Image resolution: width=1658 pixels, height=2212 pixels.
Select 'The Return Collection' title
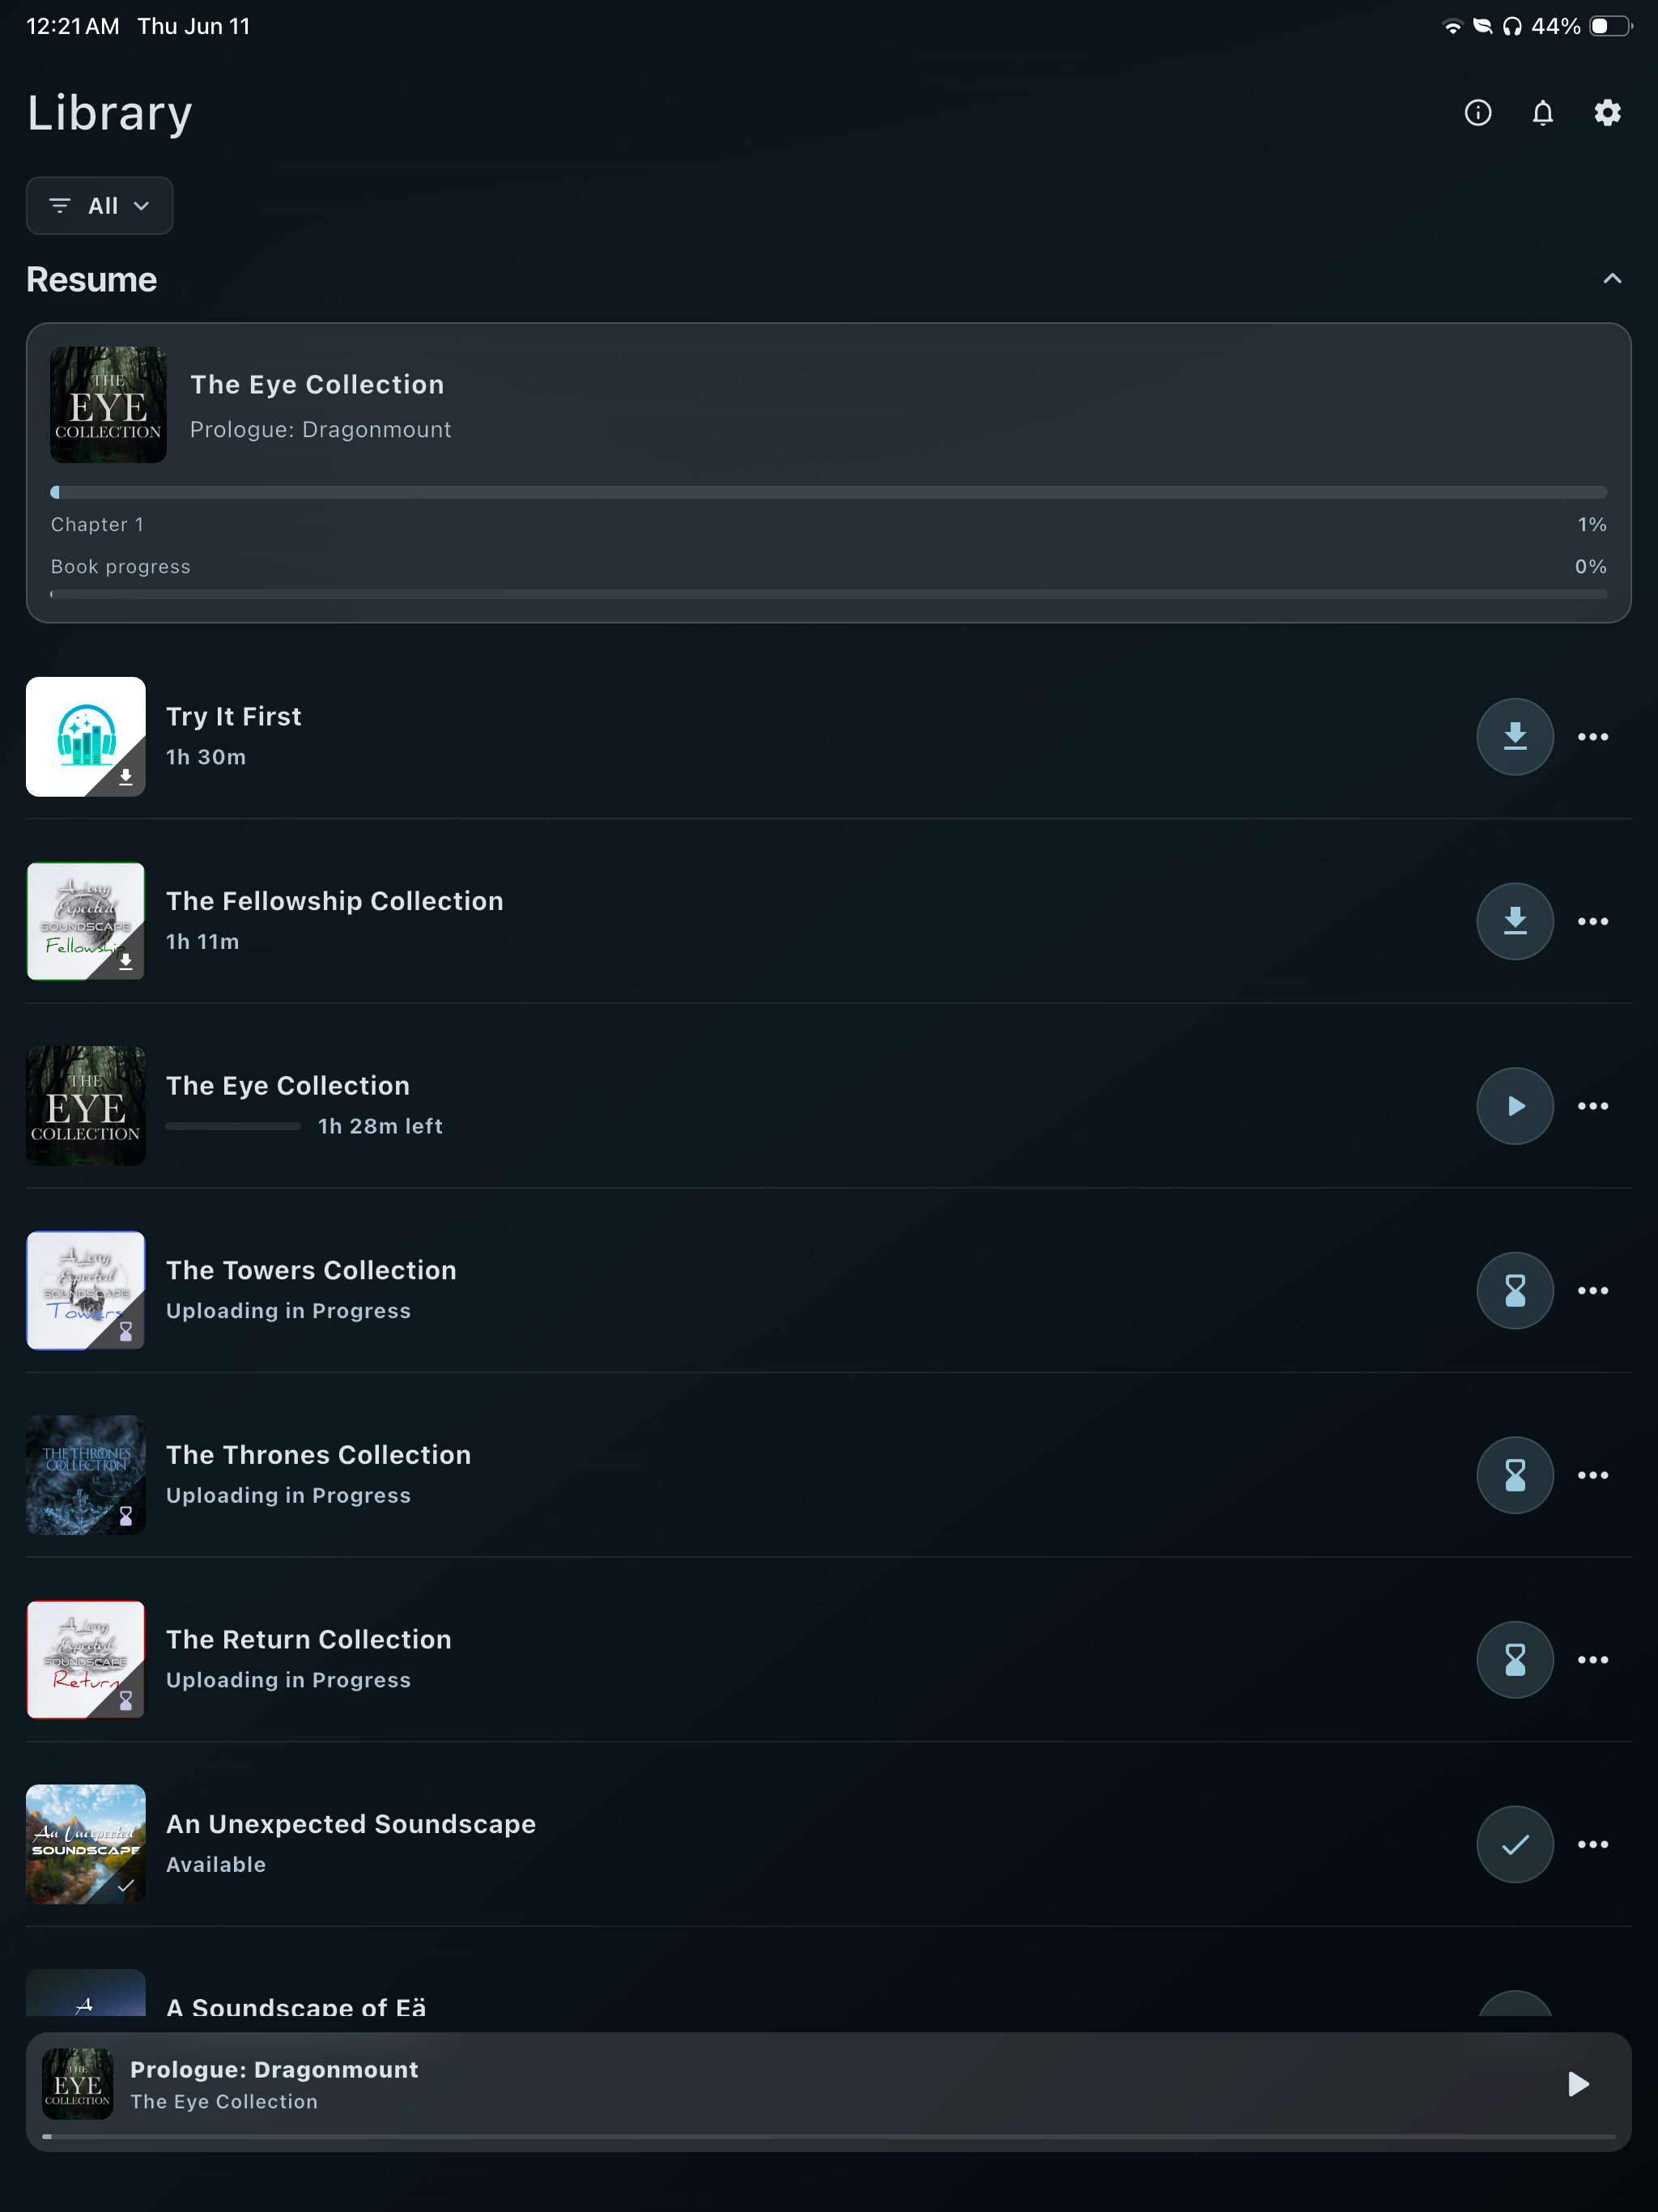[x=309, y=1640]
